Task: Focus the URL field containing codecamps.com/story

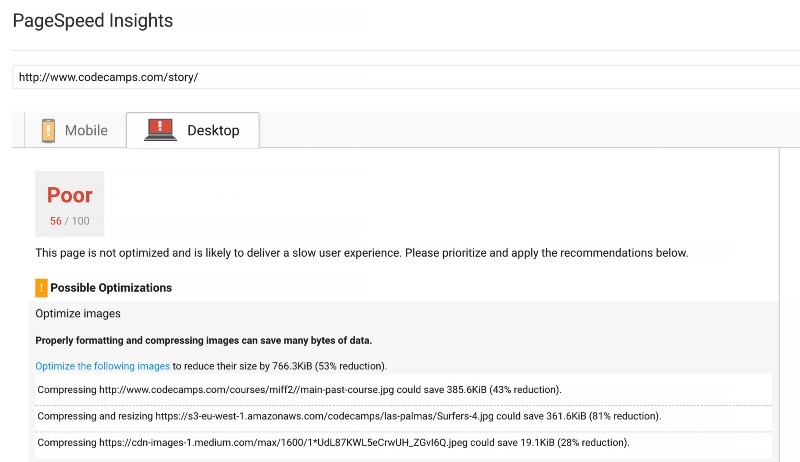Action: click(400, 77)
